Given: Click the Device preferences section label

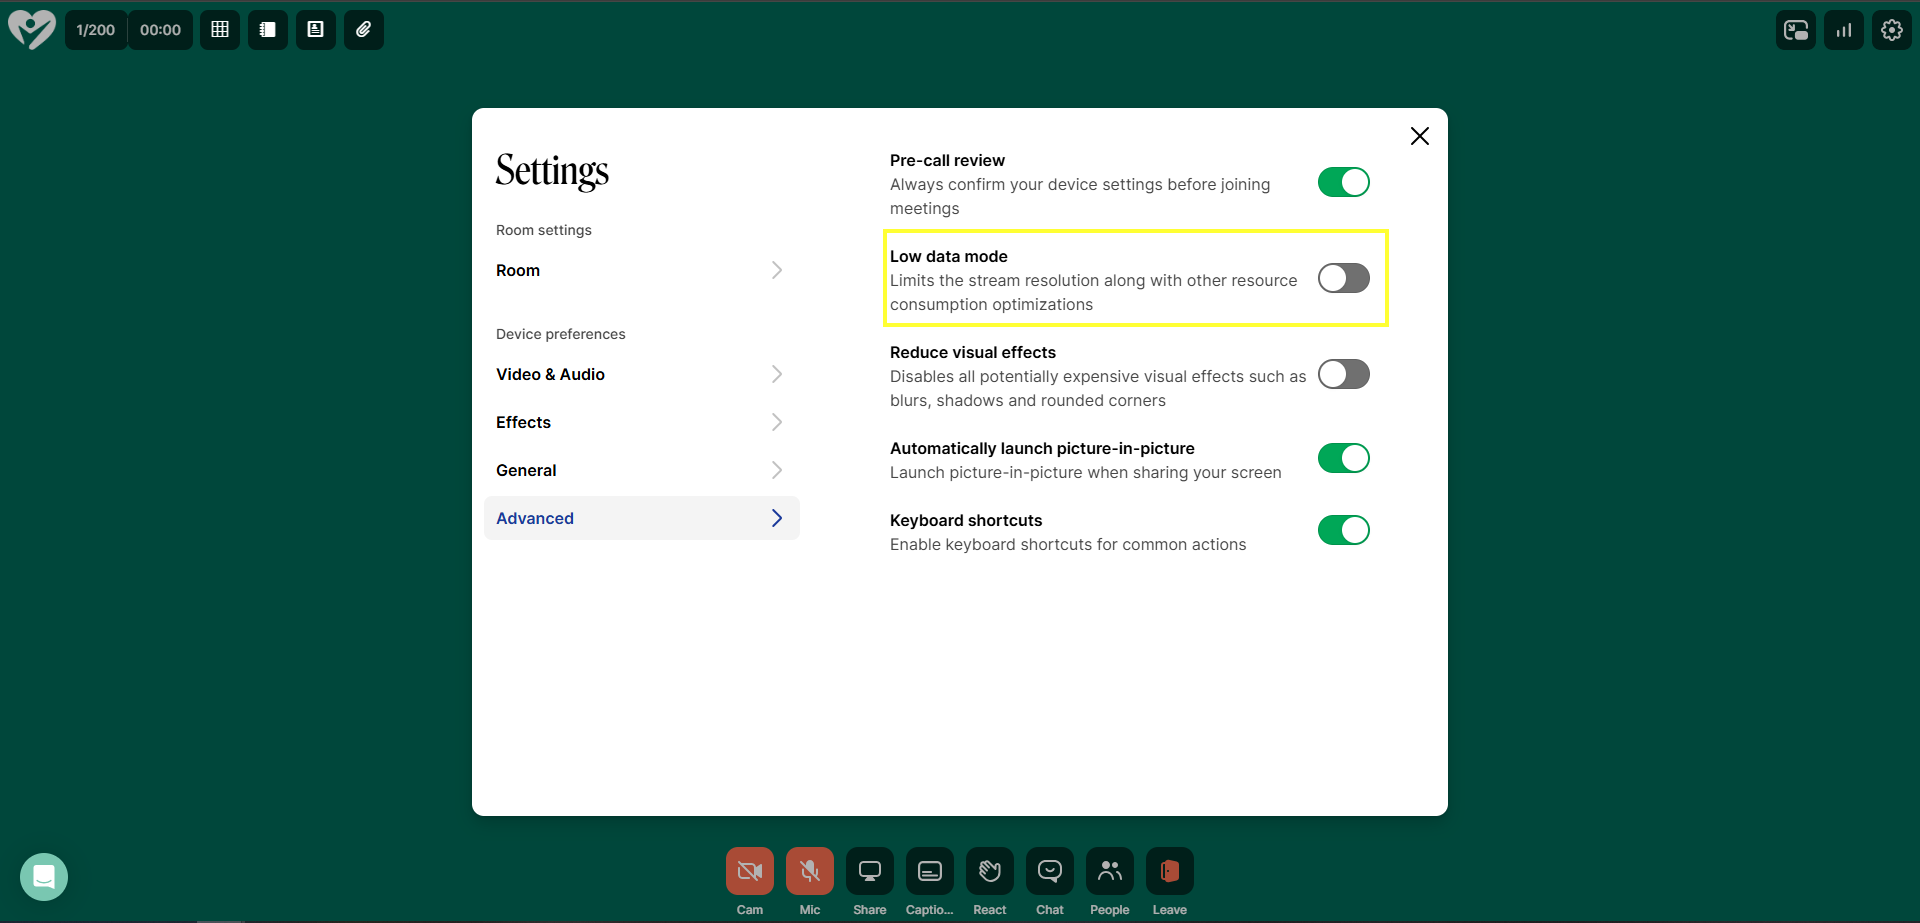Looking at the screenshot, I should (x=561, y=334).
